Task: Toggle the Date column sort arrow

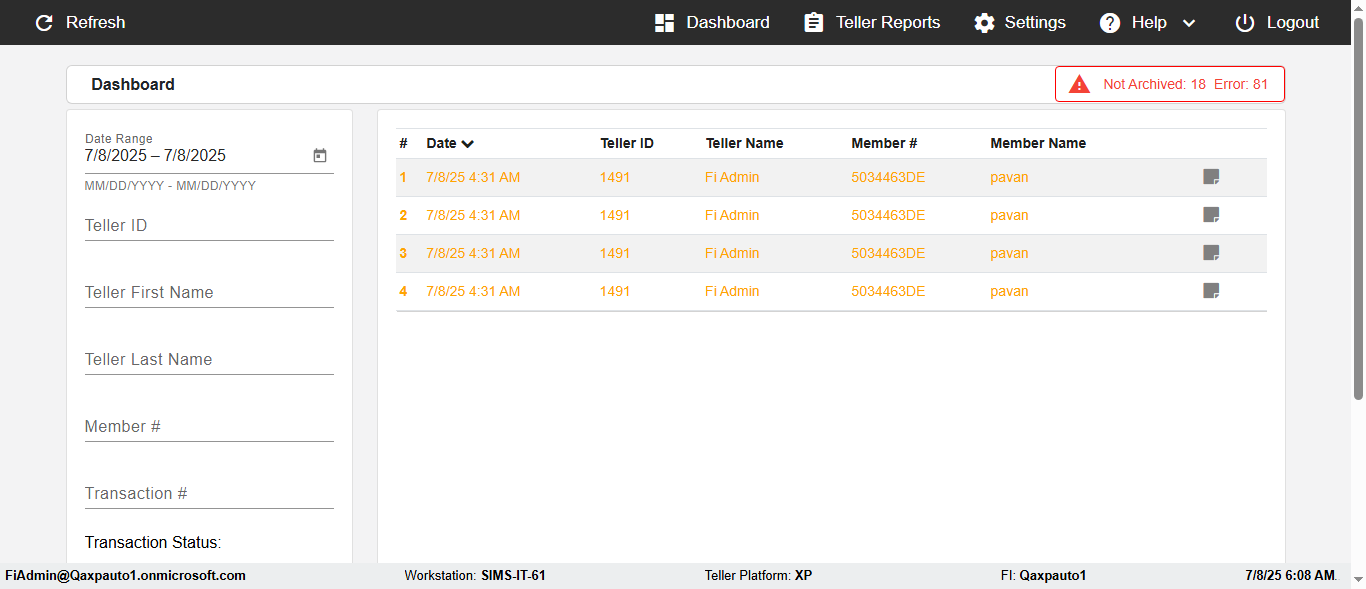Action: coord(468,144)
